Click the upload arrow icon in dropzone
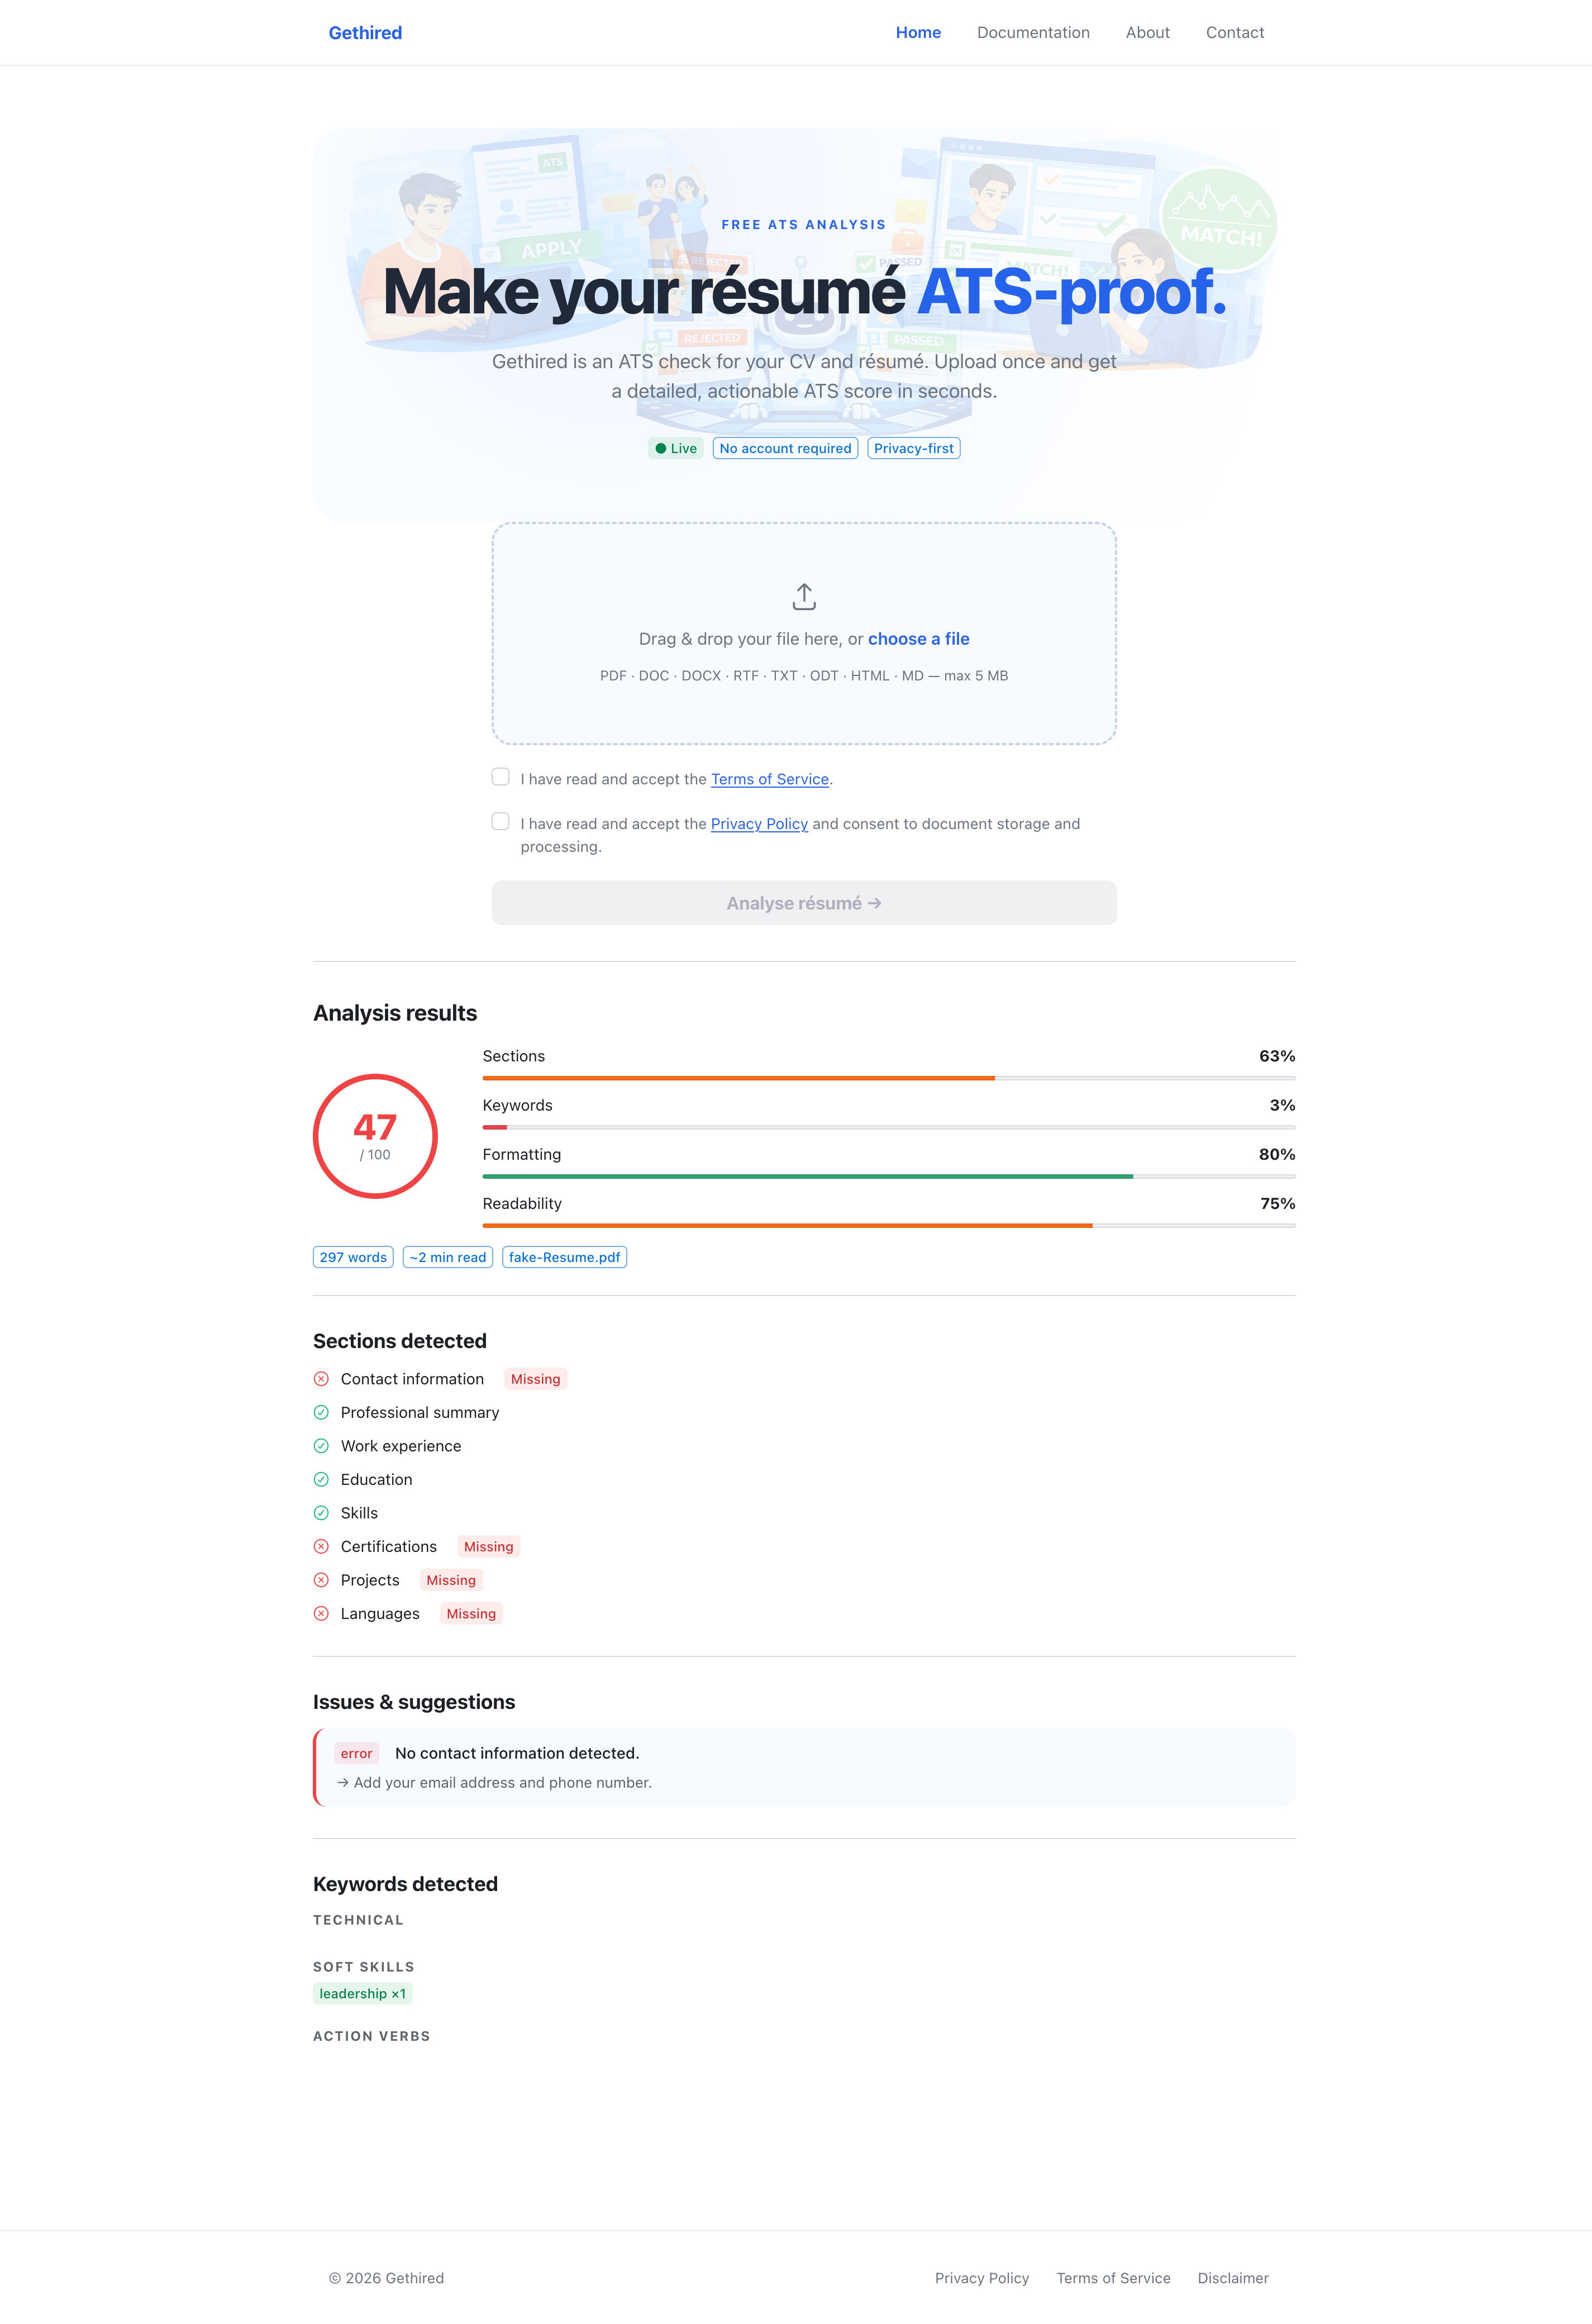Viewport: 1592px width, 2324px height. pos(804,597)
